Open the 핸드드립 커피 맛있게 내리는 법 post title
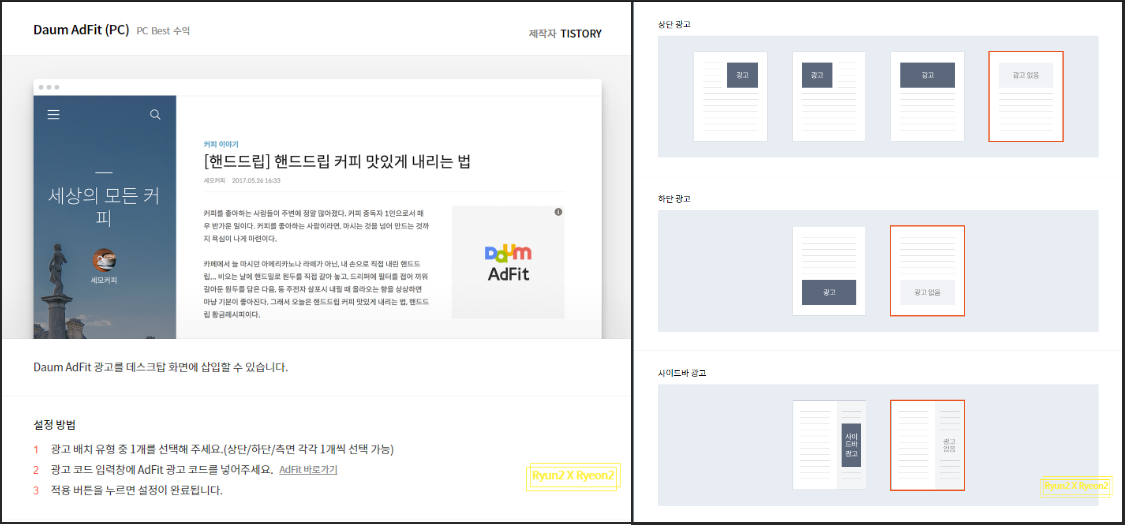The height and width of the screenshot is (525, 1125). (337, 161)
